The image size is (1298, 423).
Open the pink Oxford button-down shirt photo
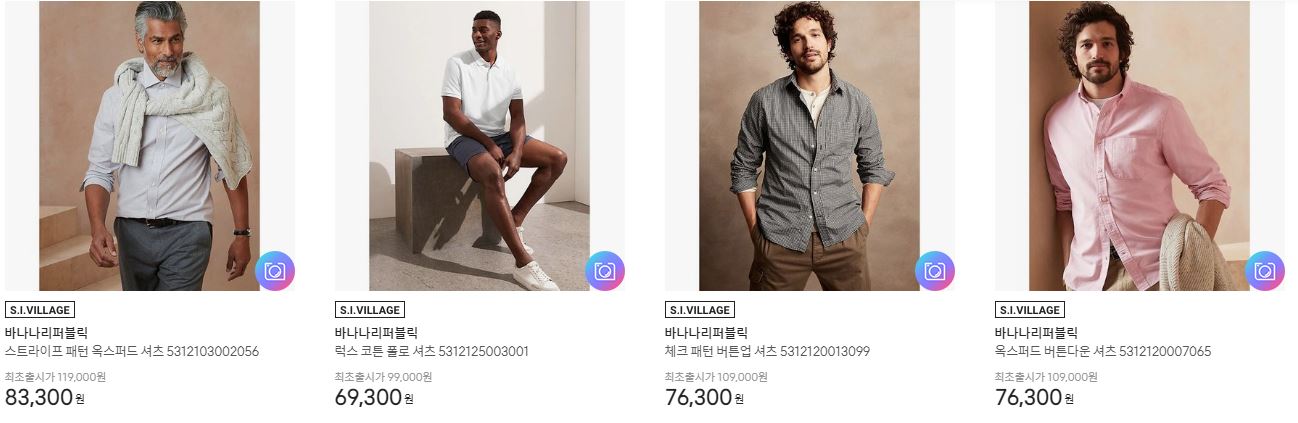pos(1140,146)
